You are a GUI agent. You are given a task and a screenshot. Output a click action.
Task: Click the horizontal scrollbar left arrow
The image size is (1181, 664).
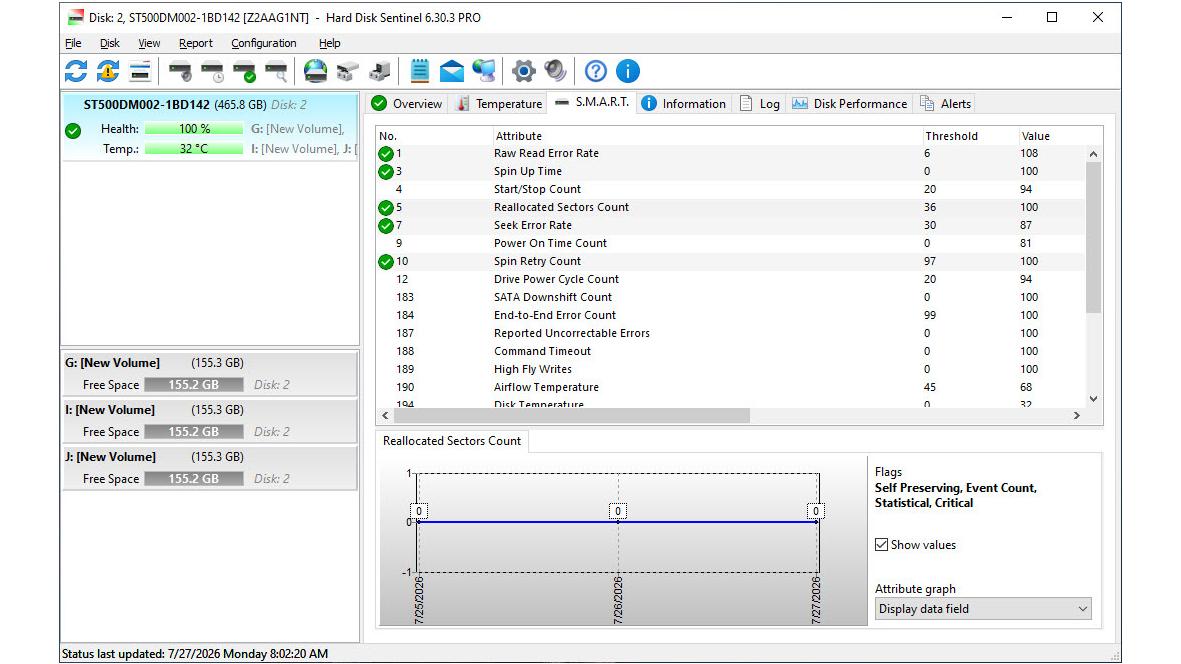[386, 416]
